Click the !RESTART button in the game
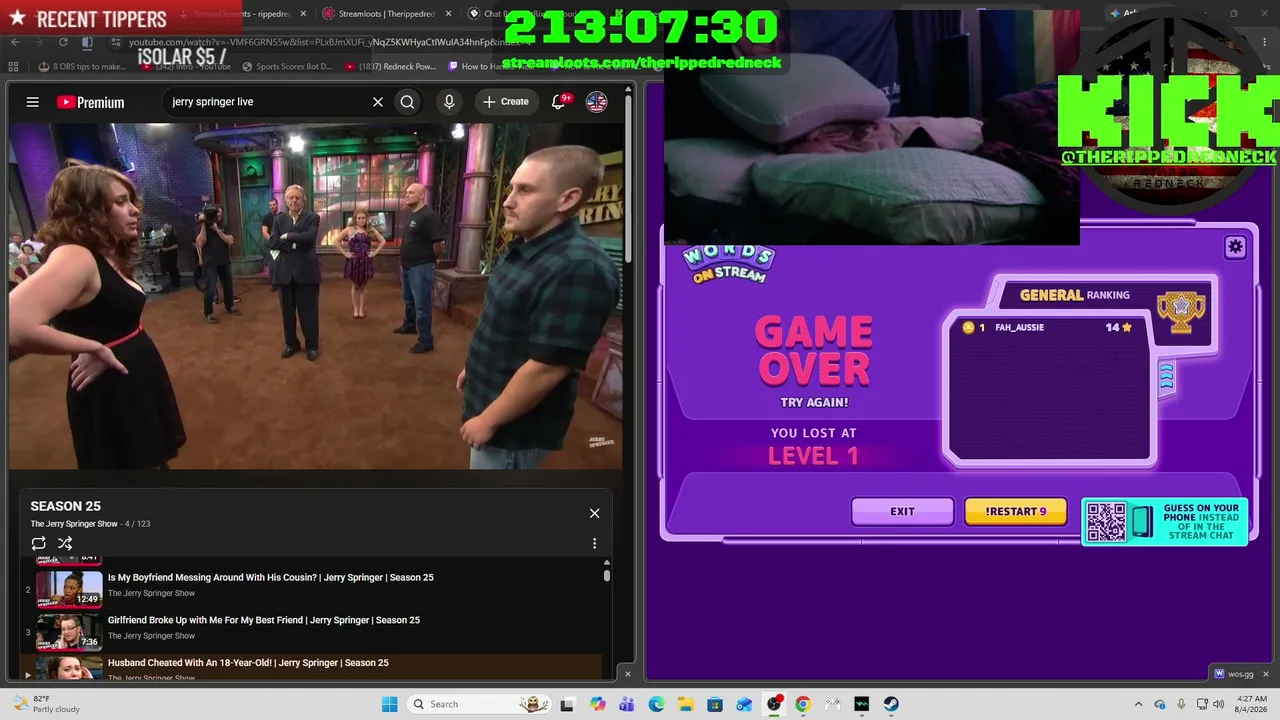Viewport: 1280px width, 720px height. pyautogui.click(x=1016, y=511)
